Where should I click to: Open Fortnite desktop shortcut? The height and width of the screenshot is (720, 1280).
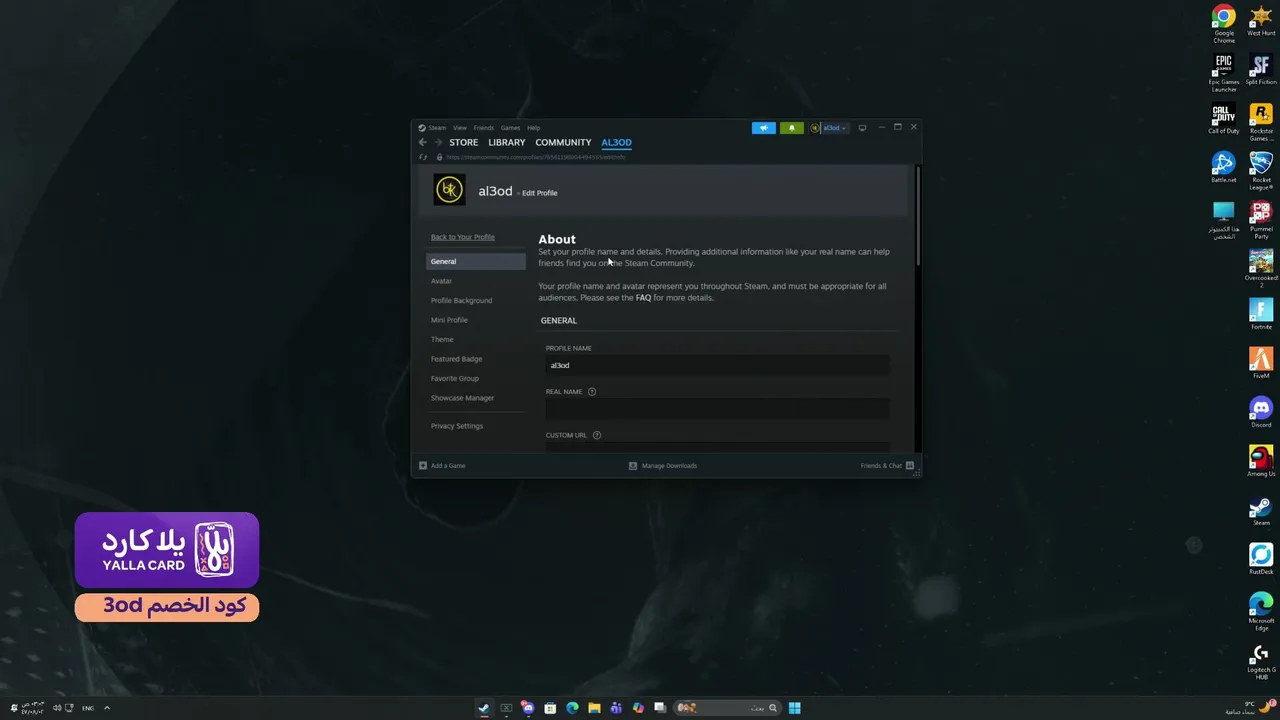click(x=1261, y=315)
